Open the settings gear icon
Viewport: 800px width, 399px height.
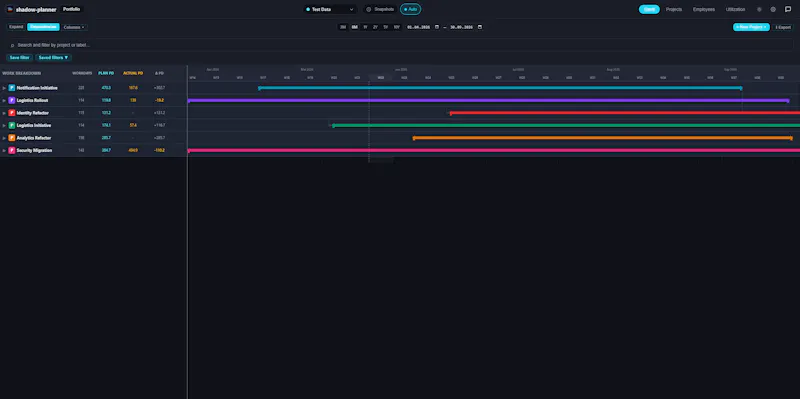(x=773, y=9)
